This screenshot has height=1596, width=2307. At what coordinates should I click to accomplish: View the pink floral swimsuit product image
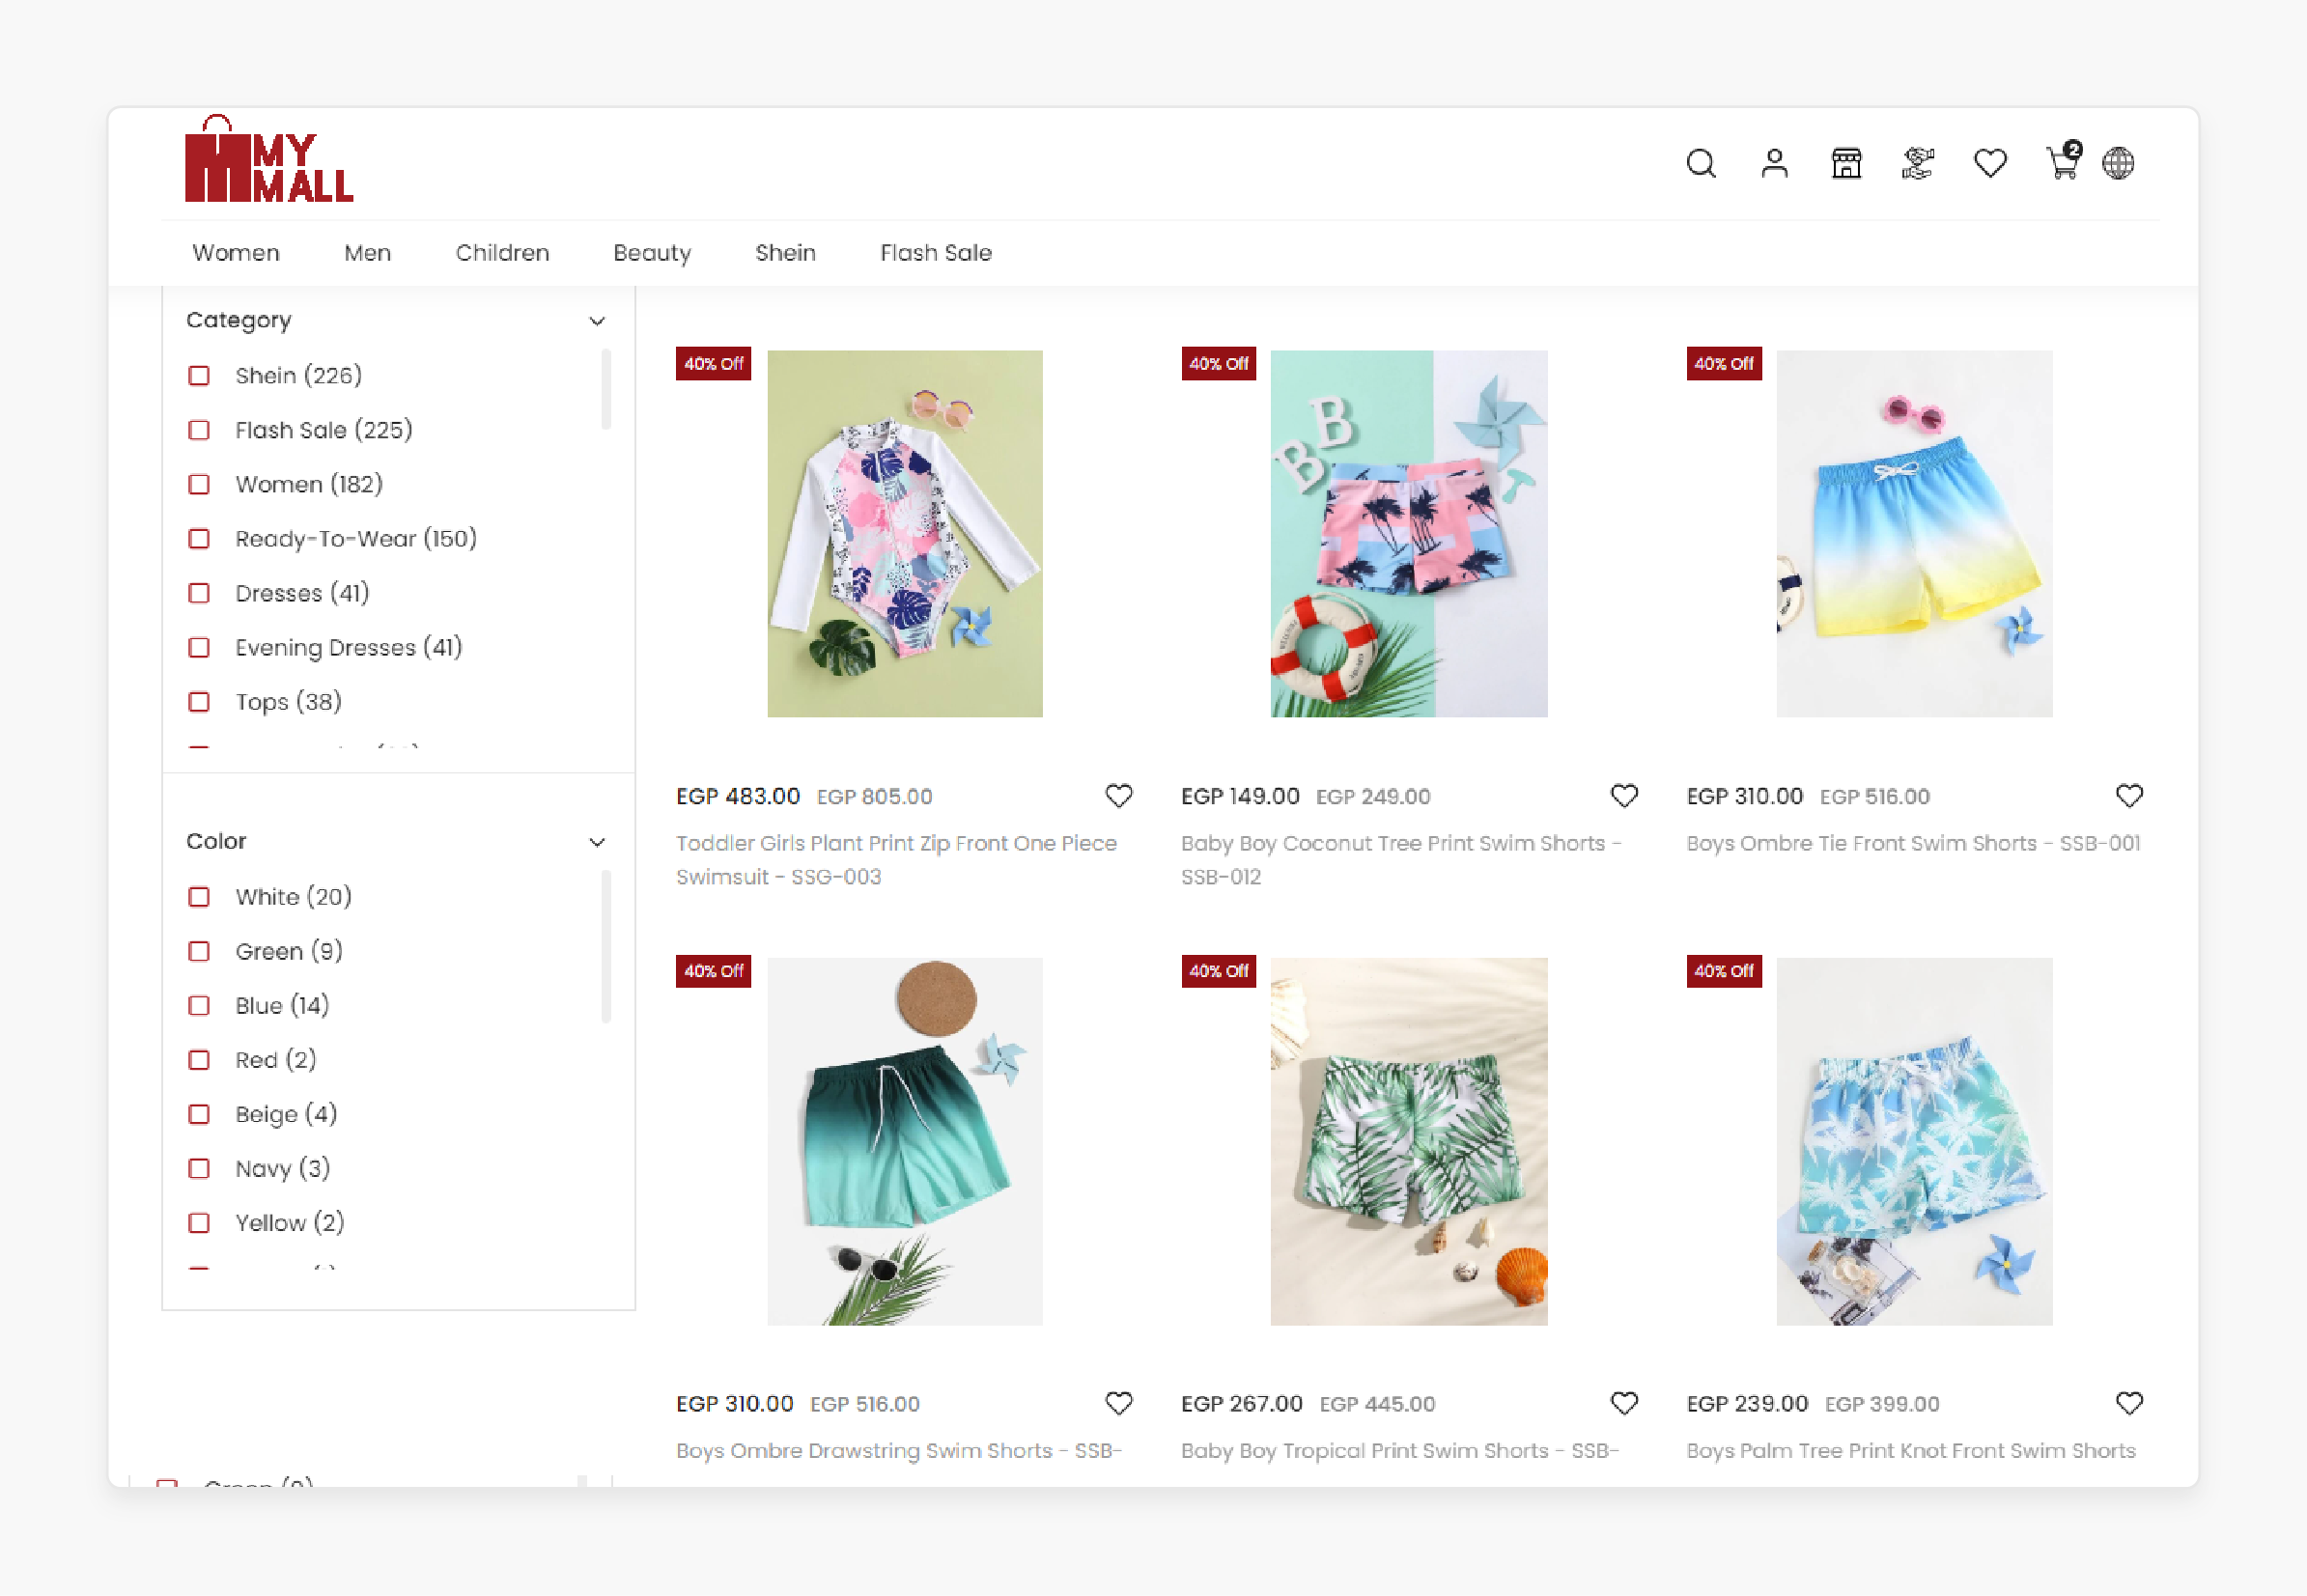[905, 533]
